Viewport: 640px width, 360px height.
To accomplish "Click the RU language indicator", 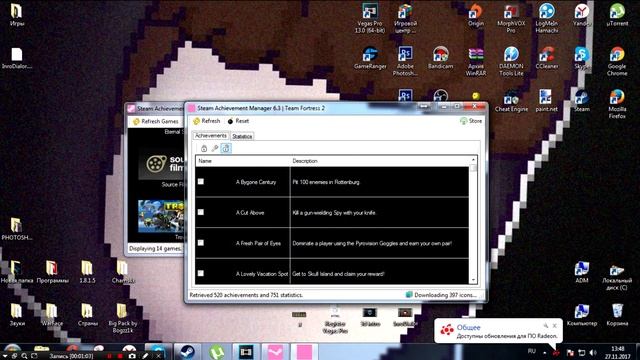I will 531,351.
